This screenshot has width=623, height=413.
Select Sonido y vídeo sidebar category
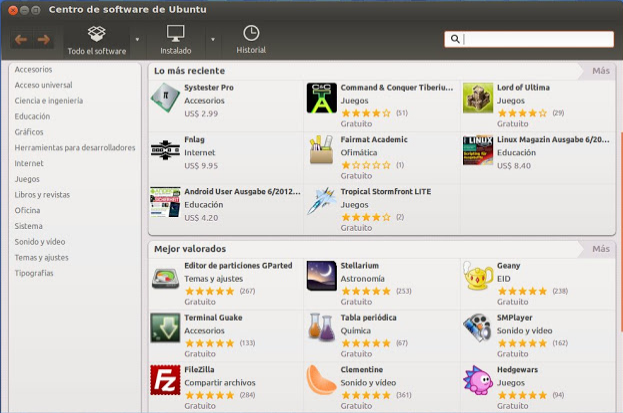point(40,242)
